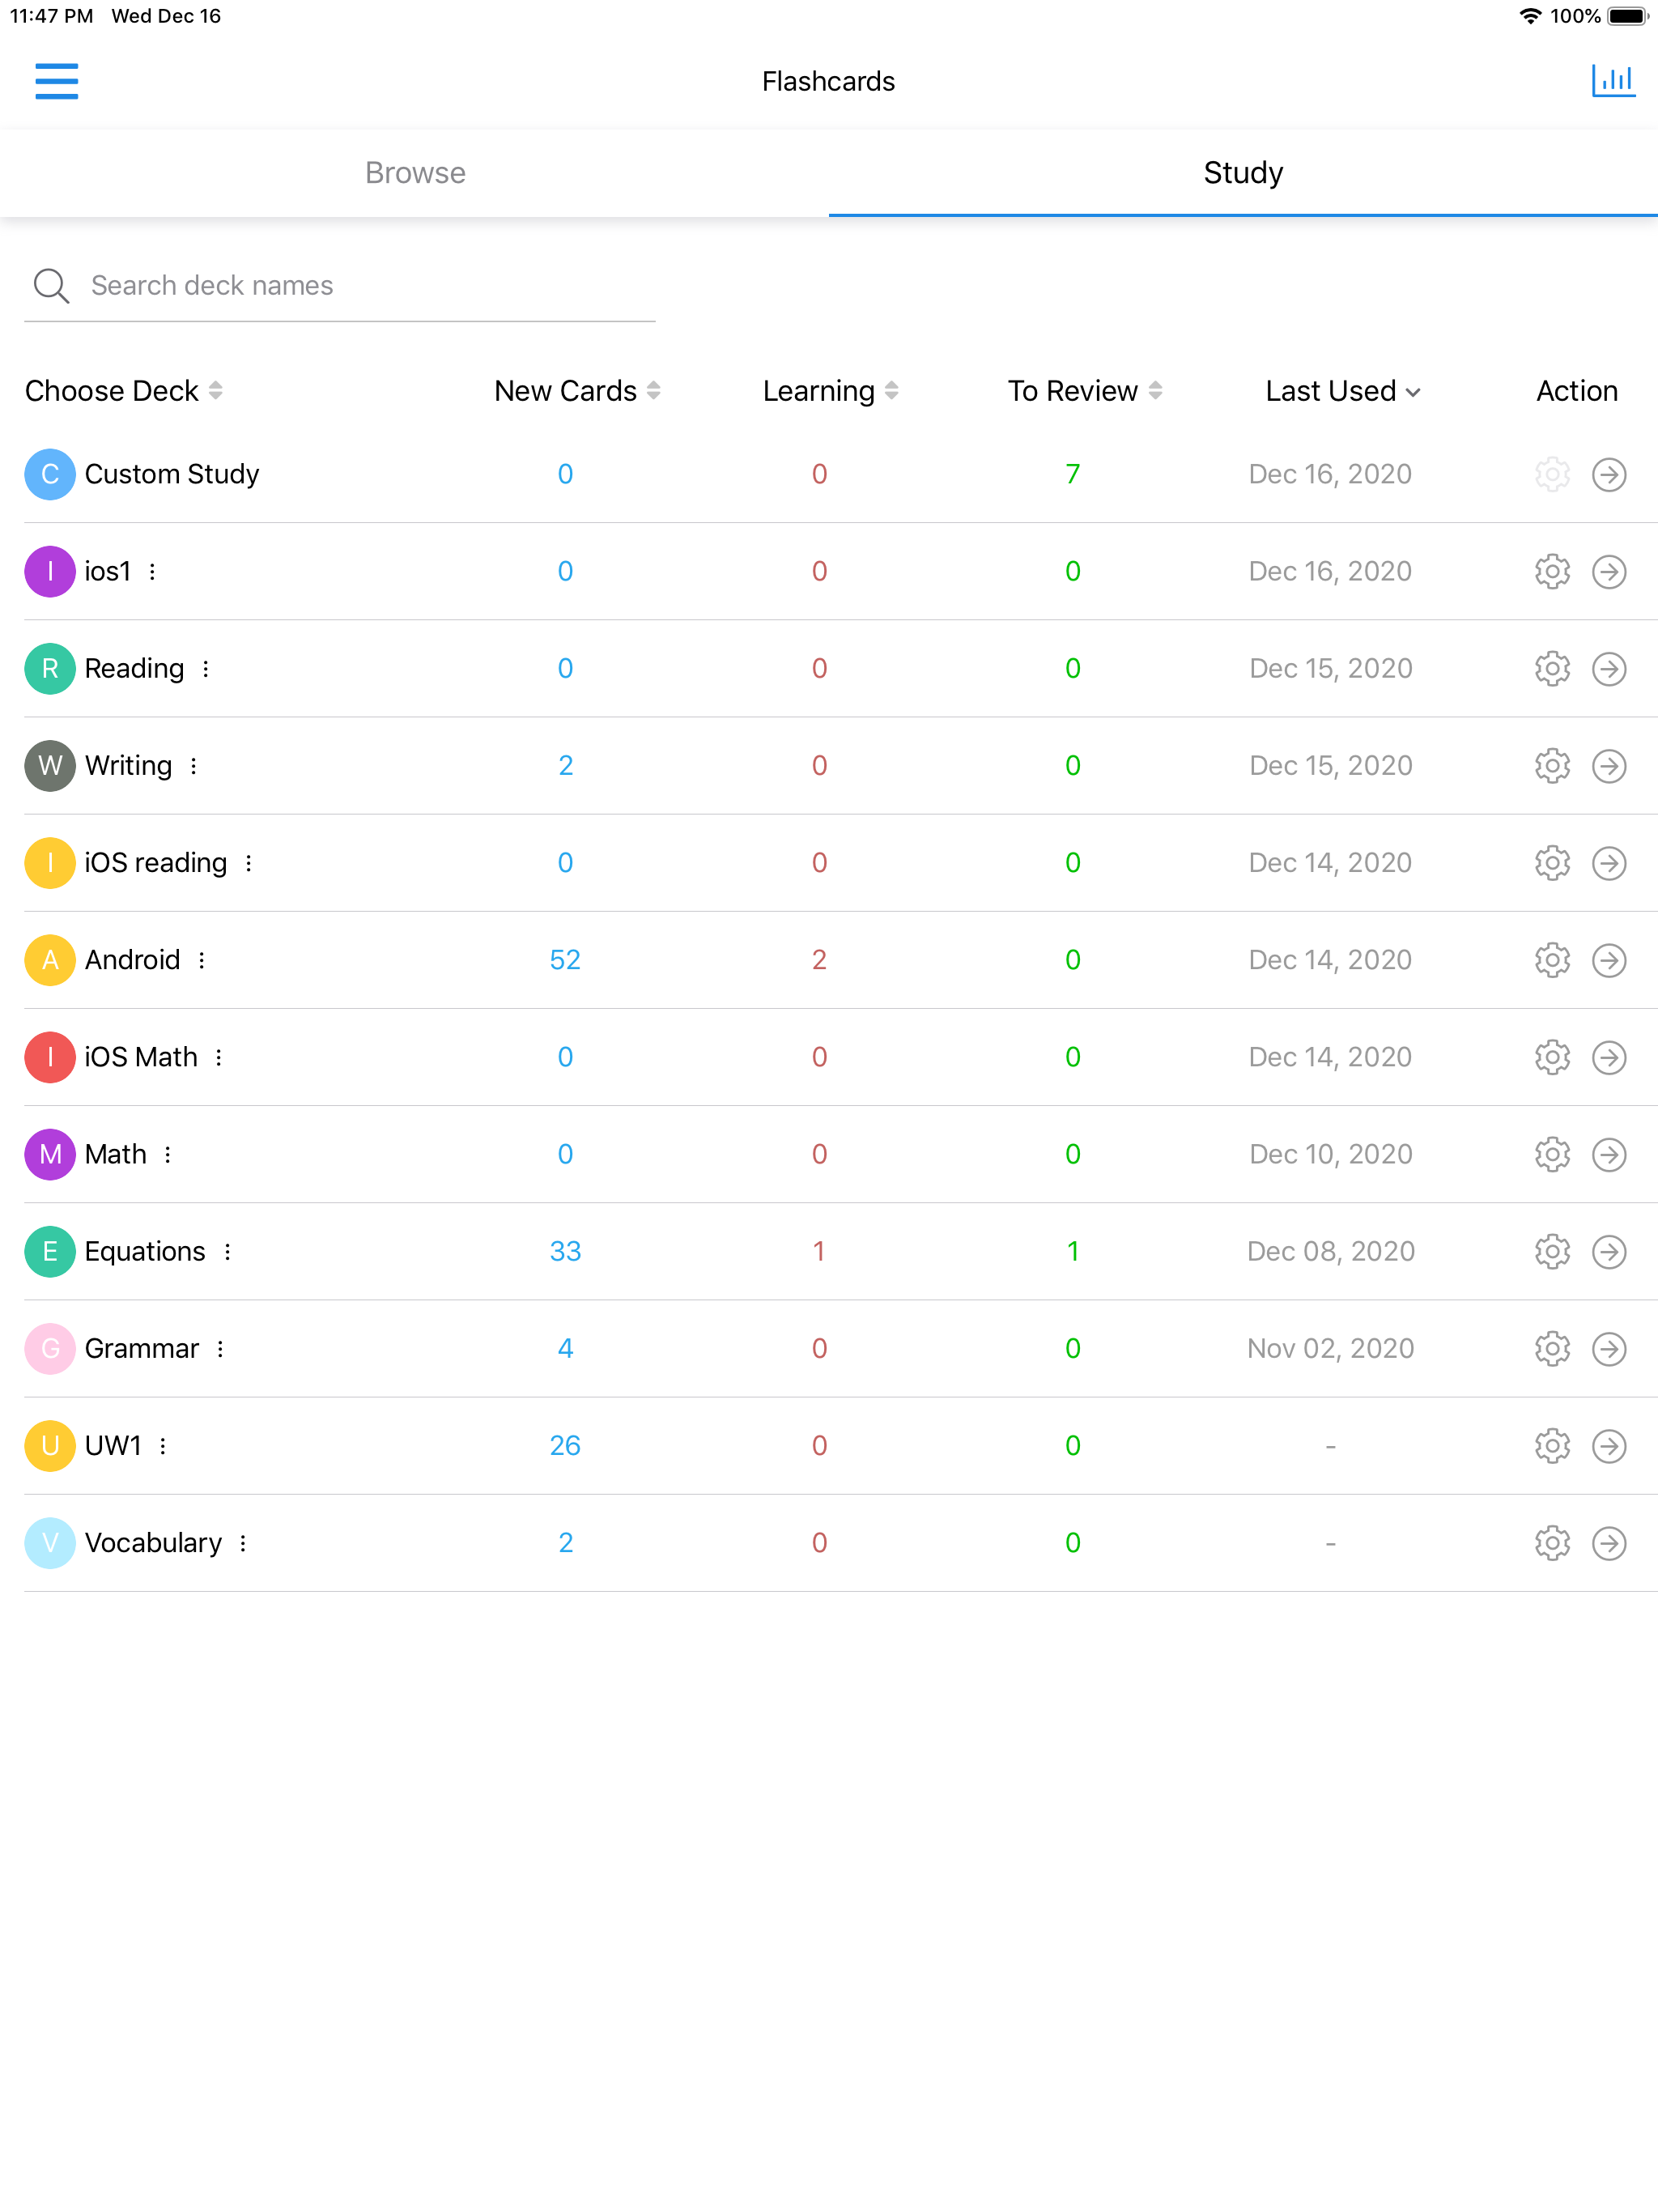1658x2212 pixels.
Task: Start studying Custom Study via arrow icon
Action: [1610, 475]
